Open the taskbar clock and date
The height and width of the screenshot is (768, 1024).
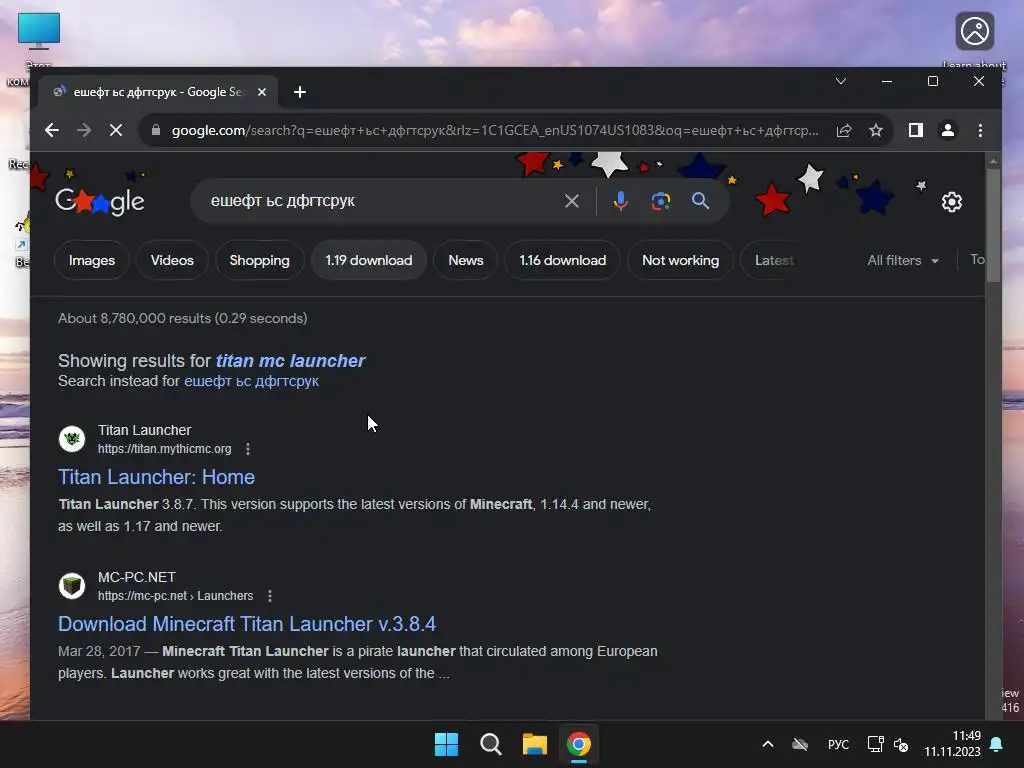click(952, 744)
